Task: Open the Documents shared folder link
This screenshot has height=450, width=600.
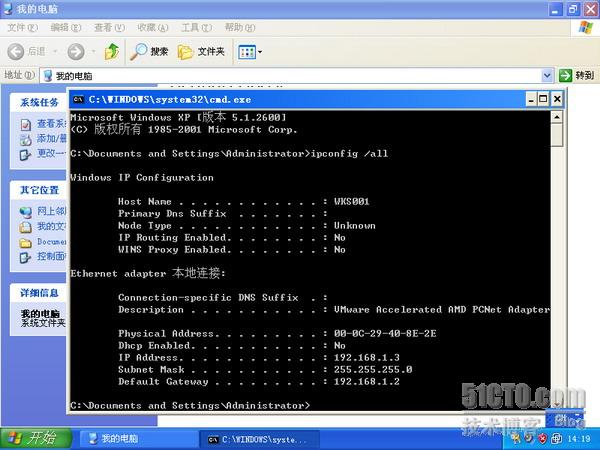Action: 52,241
